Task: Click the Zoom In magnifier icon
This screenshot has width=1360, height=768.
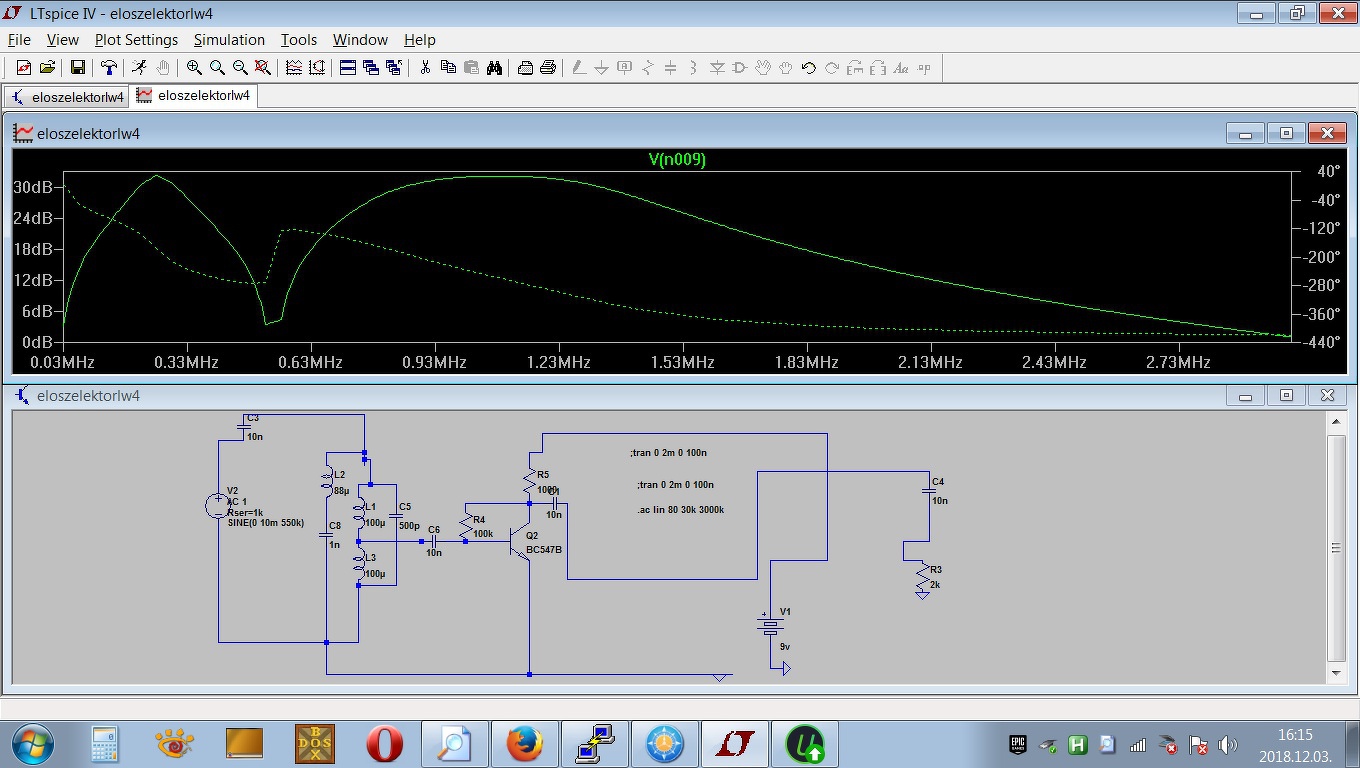Action: coord(194,68)
